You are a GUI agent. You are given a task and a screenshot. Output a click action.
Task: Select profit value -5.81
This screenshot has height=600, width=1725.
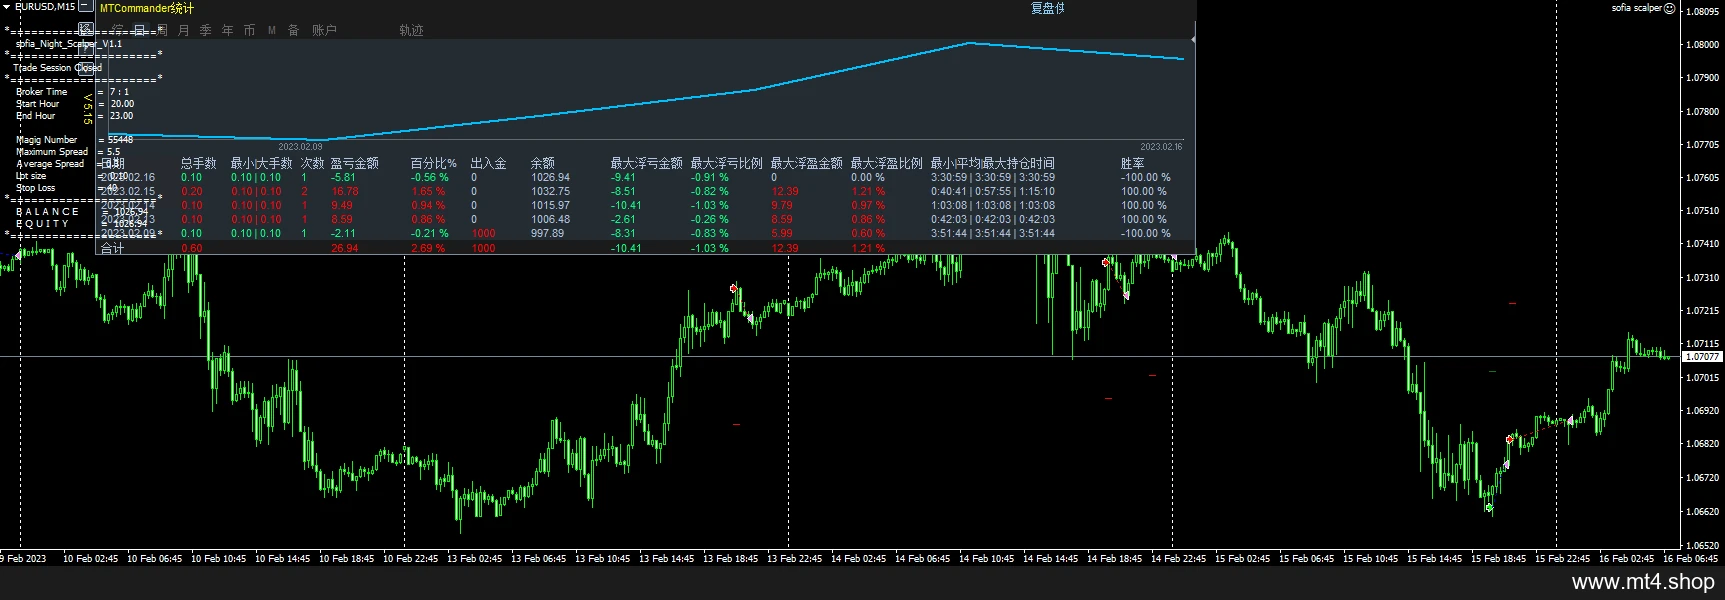point(343,177)
